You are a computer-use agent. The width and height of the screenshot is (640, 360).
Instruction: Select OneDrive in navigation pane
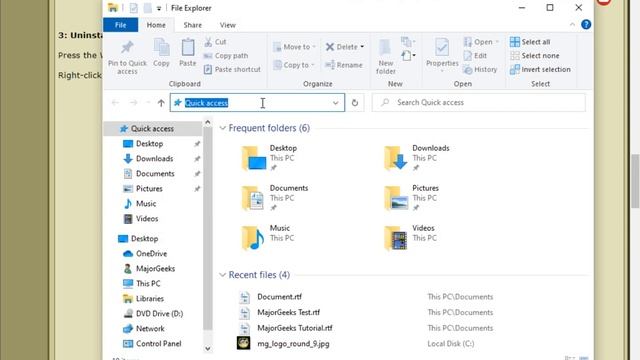pos(151,253)
